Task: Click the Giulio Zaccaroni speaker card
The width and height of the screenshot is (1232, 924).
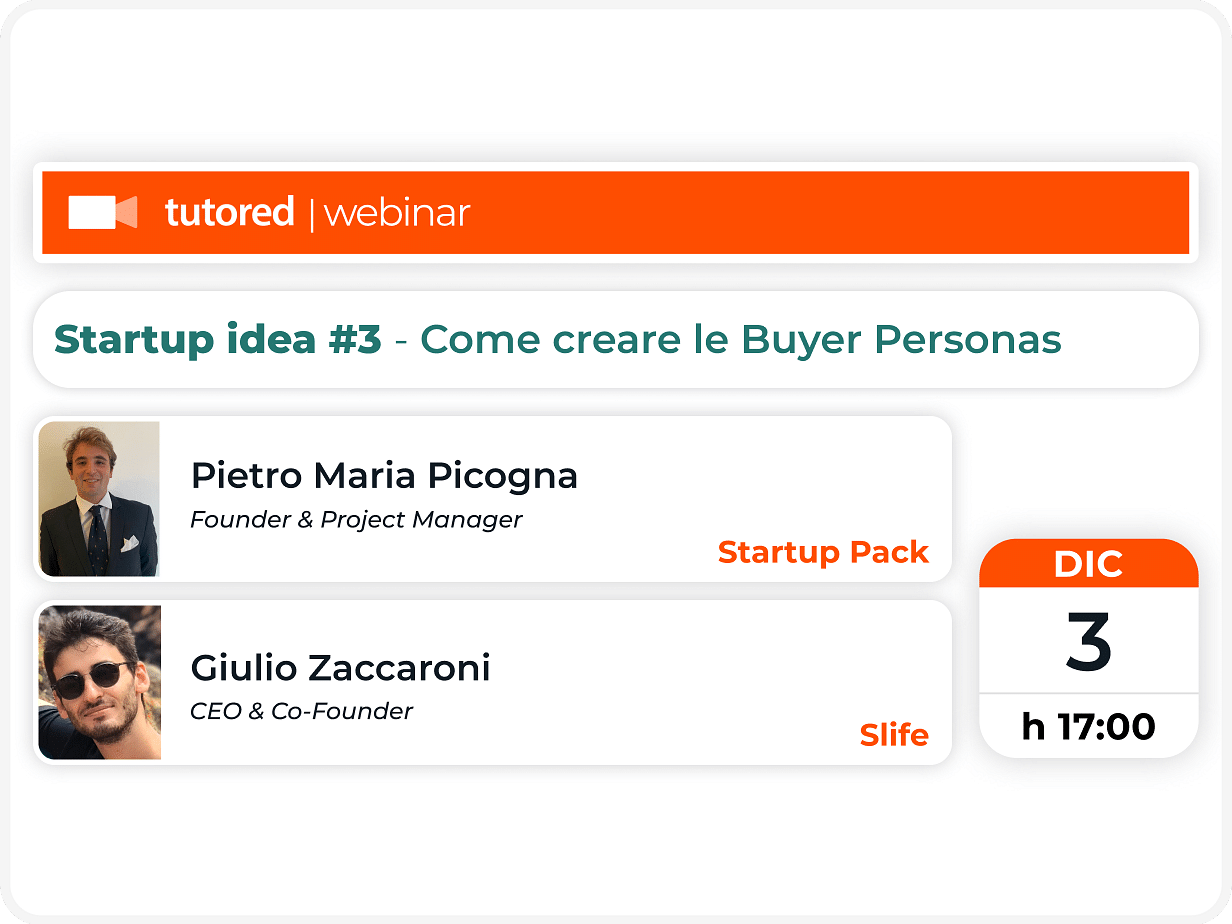Action: tap(493, 682)
